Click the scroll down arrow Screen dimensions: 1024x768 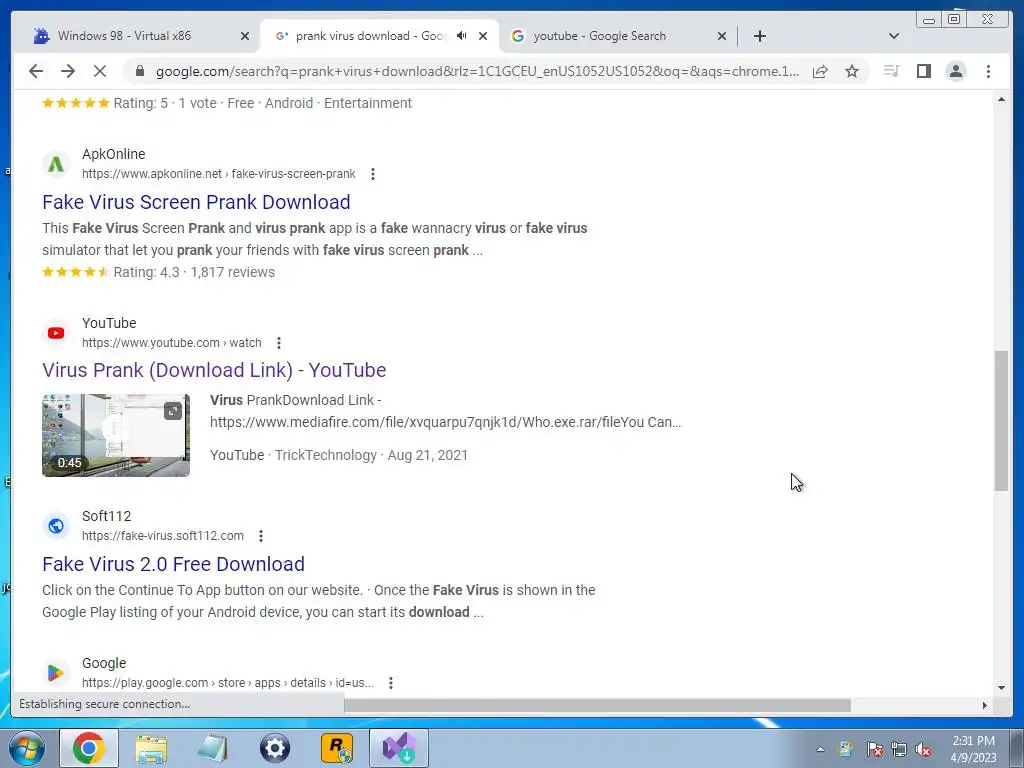click(x=1001, y=688)
